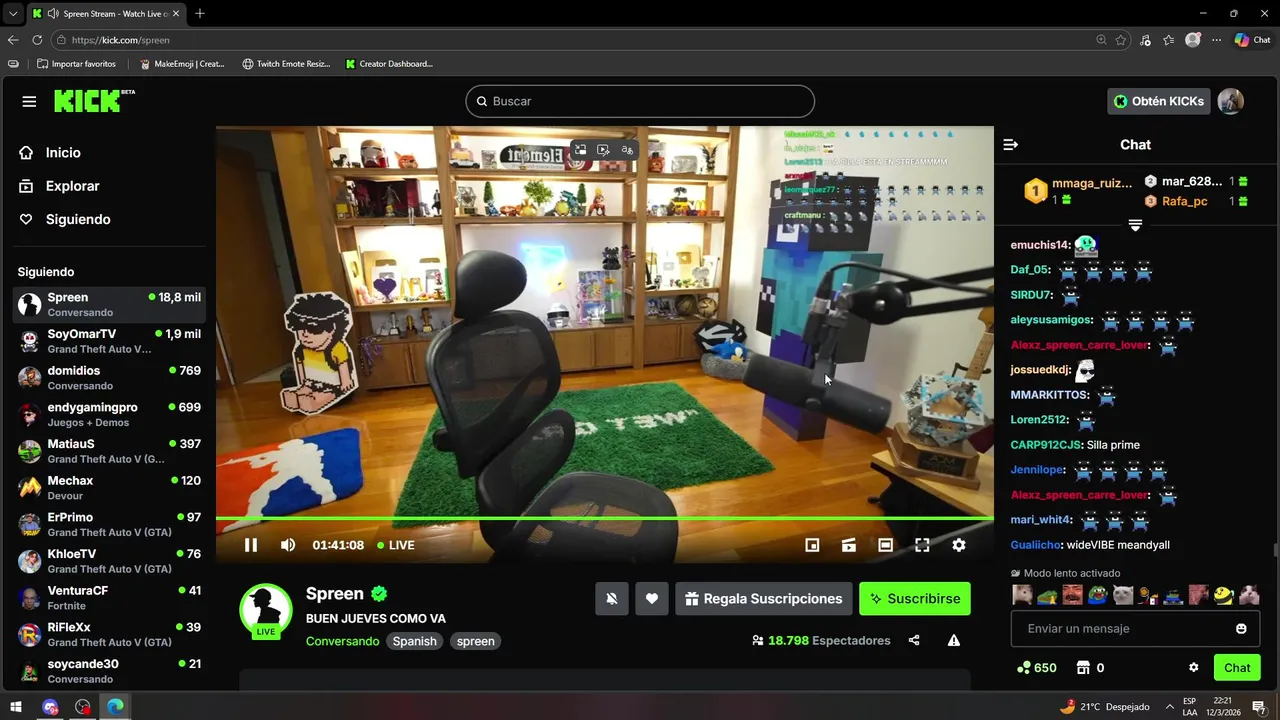Select the spreen tag
Image resolution: width=1280 pixels, height=720 pixels.
pos(476,641)
